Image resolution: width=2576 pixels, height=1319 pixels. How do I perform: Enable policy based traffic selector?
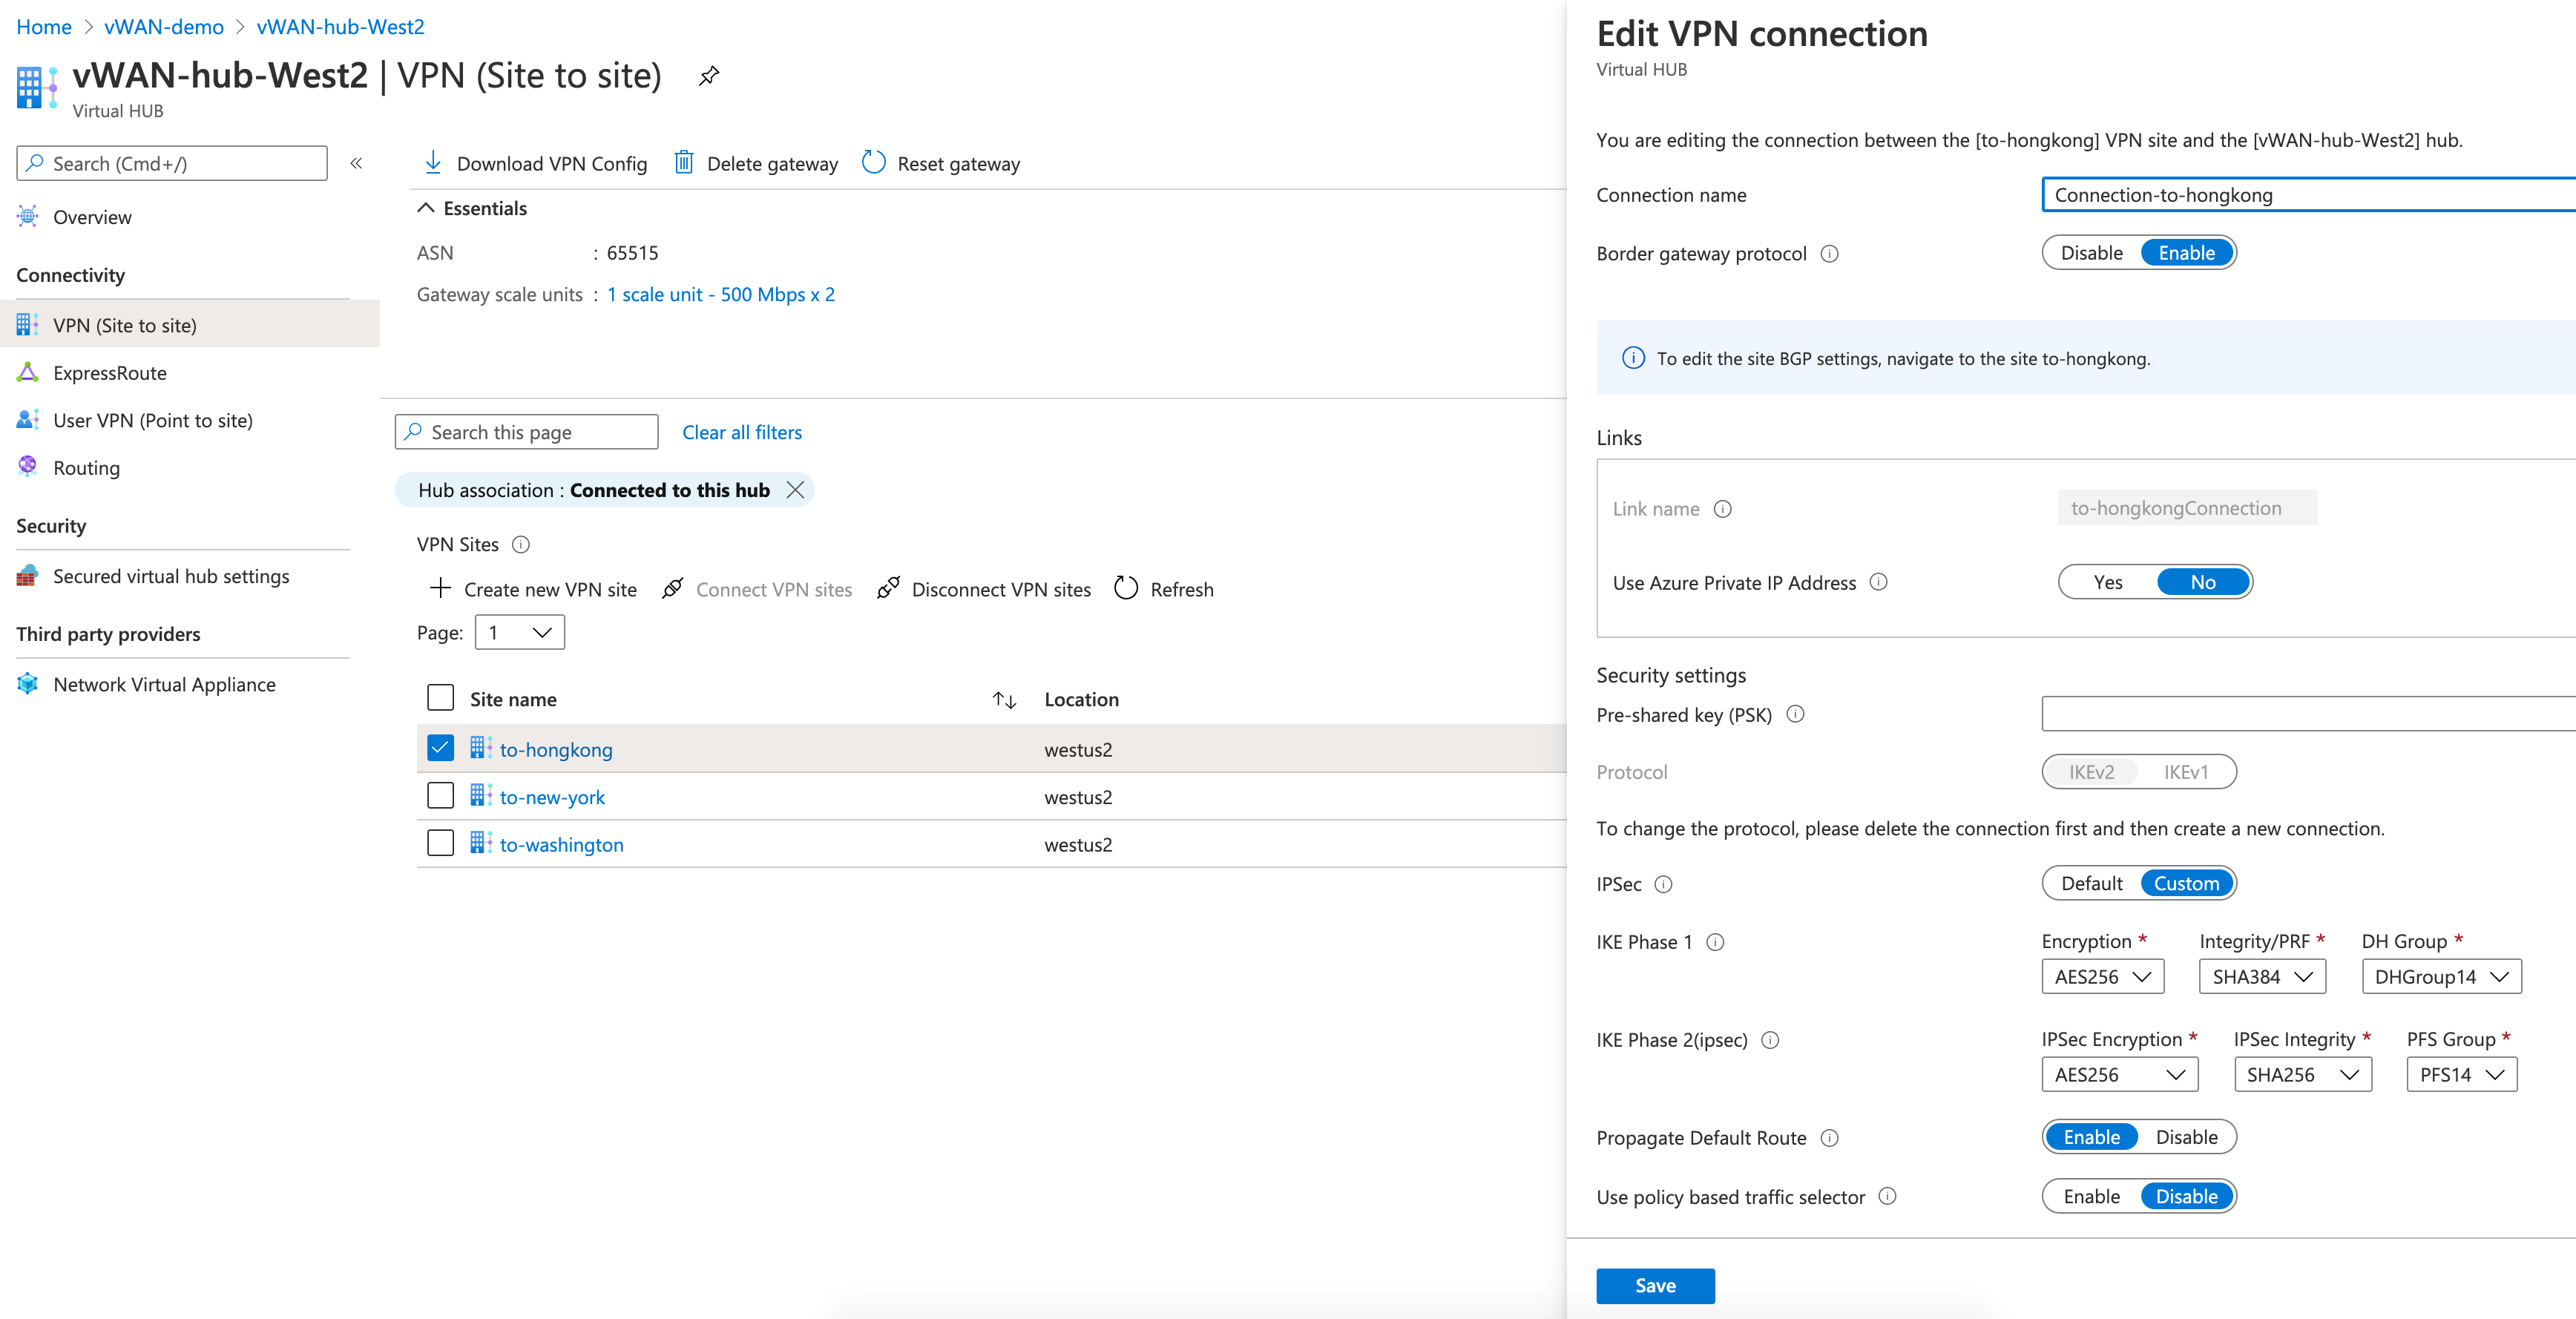pos(2091,1196)
